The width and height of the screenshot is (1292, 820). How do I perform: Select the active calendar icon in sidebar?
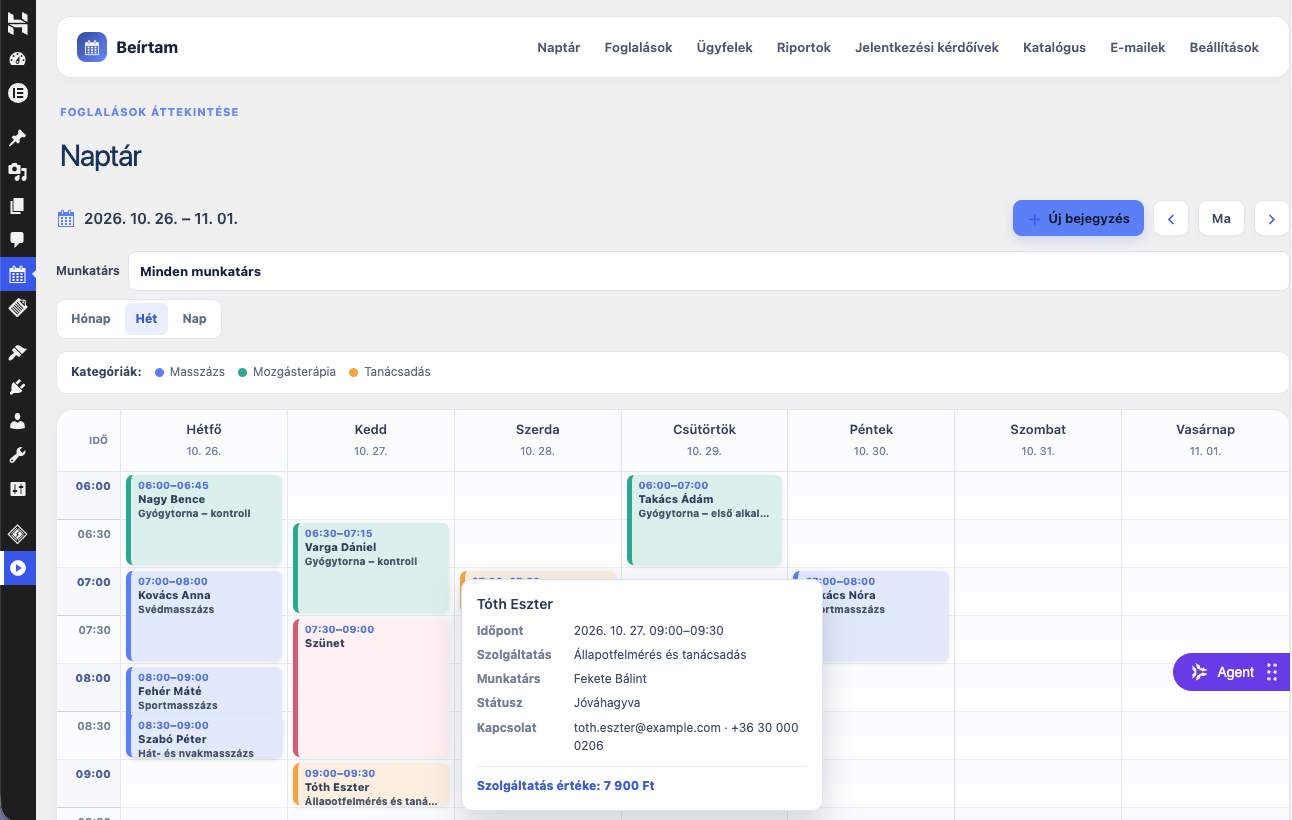coord(17,274)
